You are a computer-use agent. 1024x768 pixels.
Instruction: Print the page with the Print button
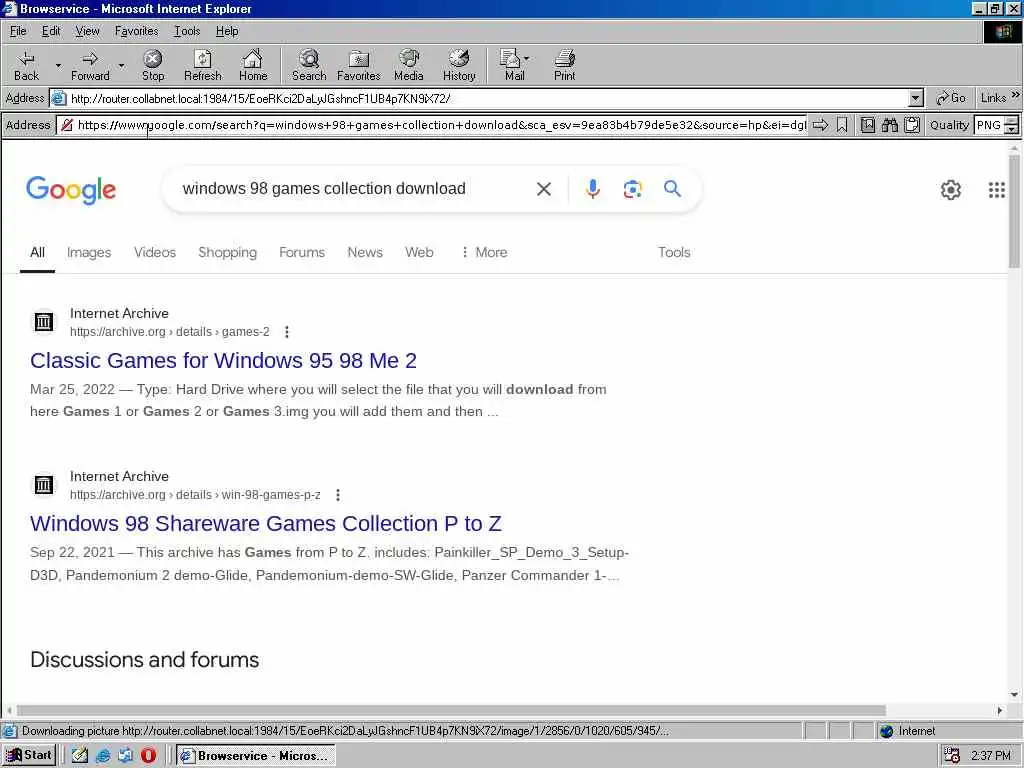click(x=565, y=66)
